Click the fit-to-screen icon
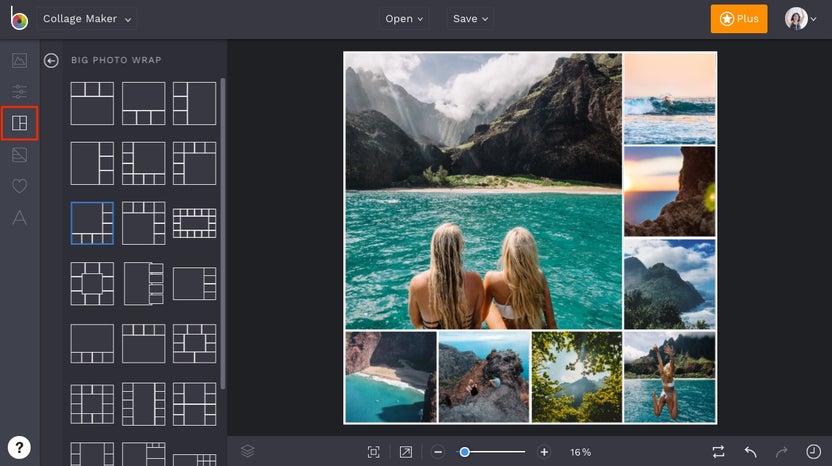Image resolution: width=832 pixels, height=466 pixels. tap(373, 452)
